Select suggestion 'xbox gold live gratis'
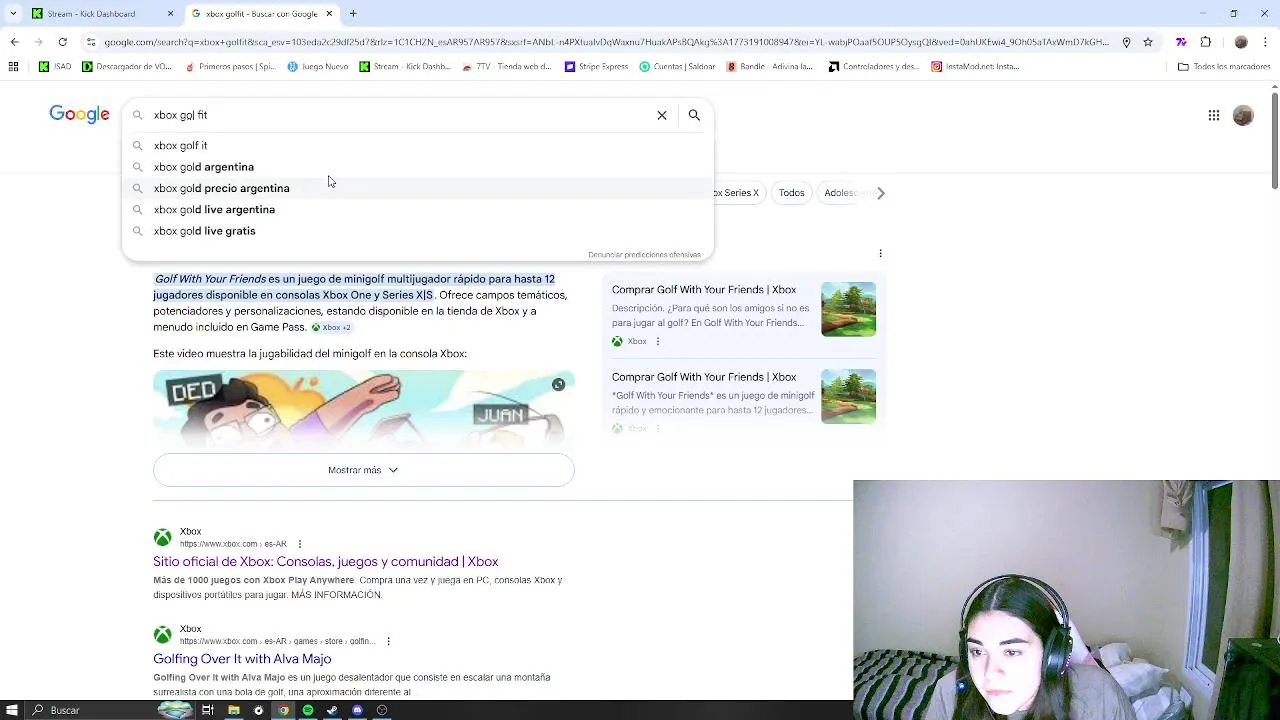 point(418,231)
